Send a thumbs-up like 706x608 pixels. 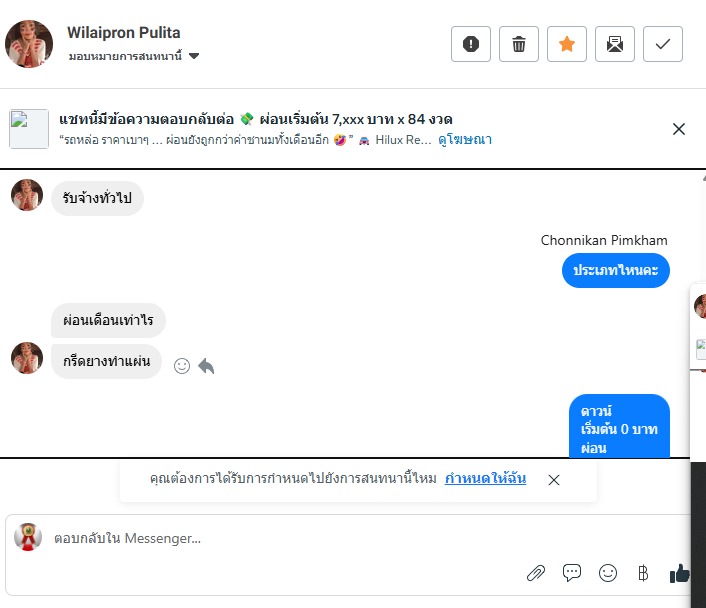[680, 573]
